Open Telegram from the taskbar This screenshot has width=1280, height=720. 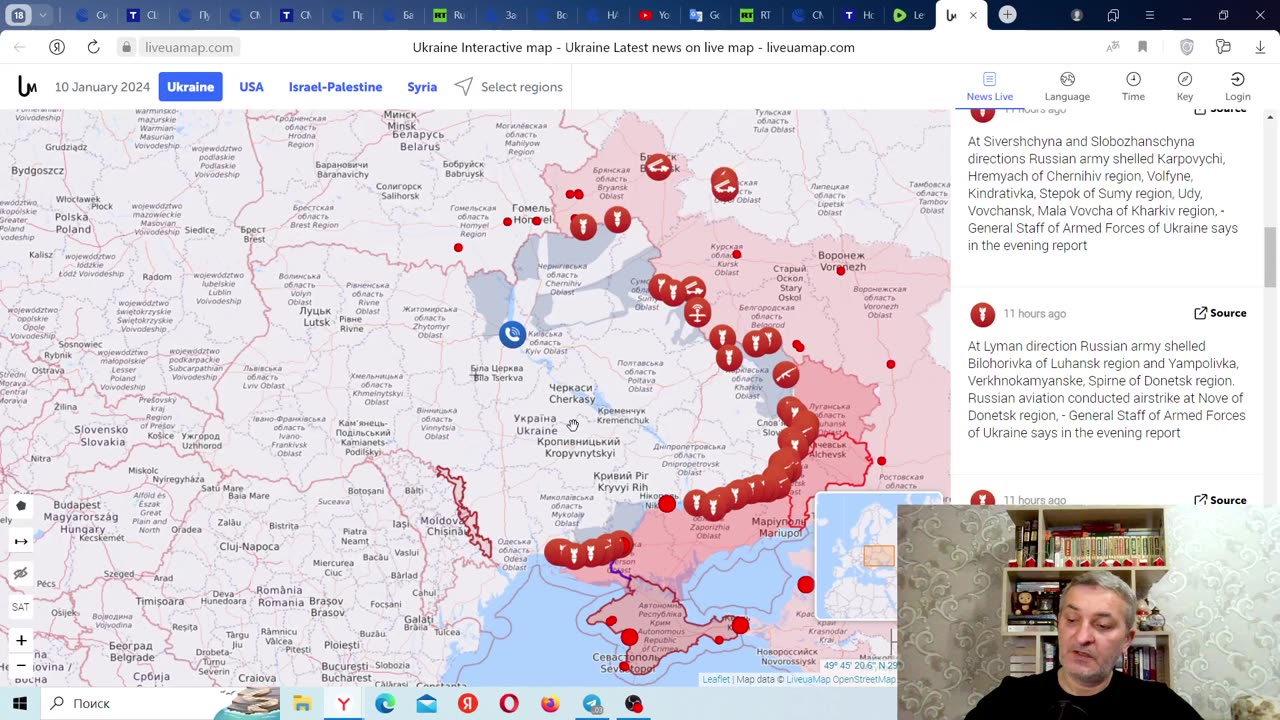(592, 703)
